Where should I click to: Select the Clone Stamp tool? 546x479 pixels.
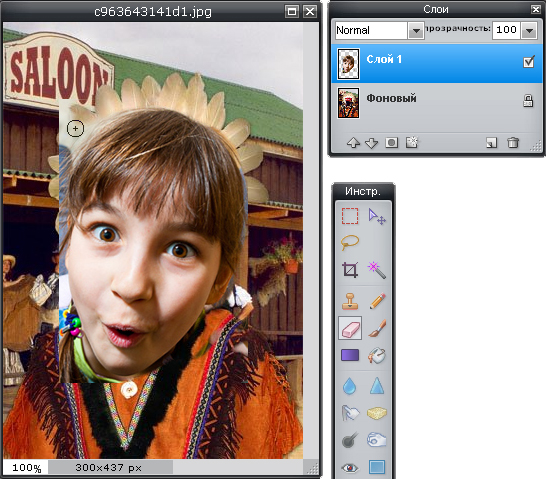pyautogui.click(x=350, y=301)
